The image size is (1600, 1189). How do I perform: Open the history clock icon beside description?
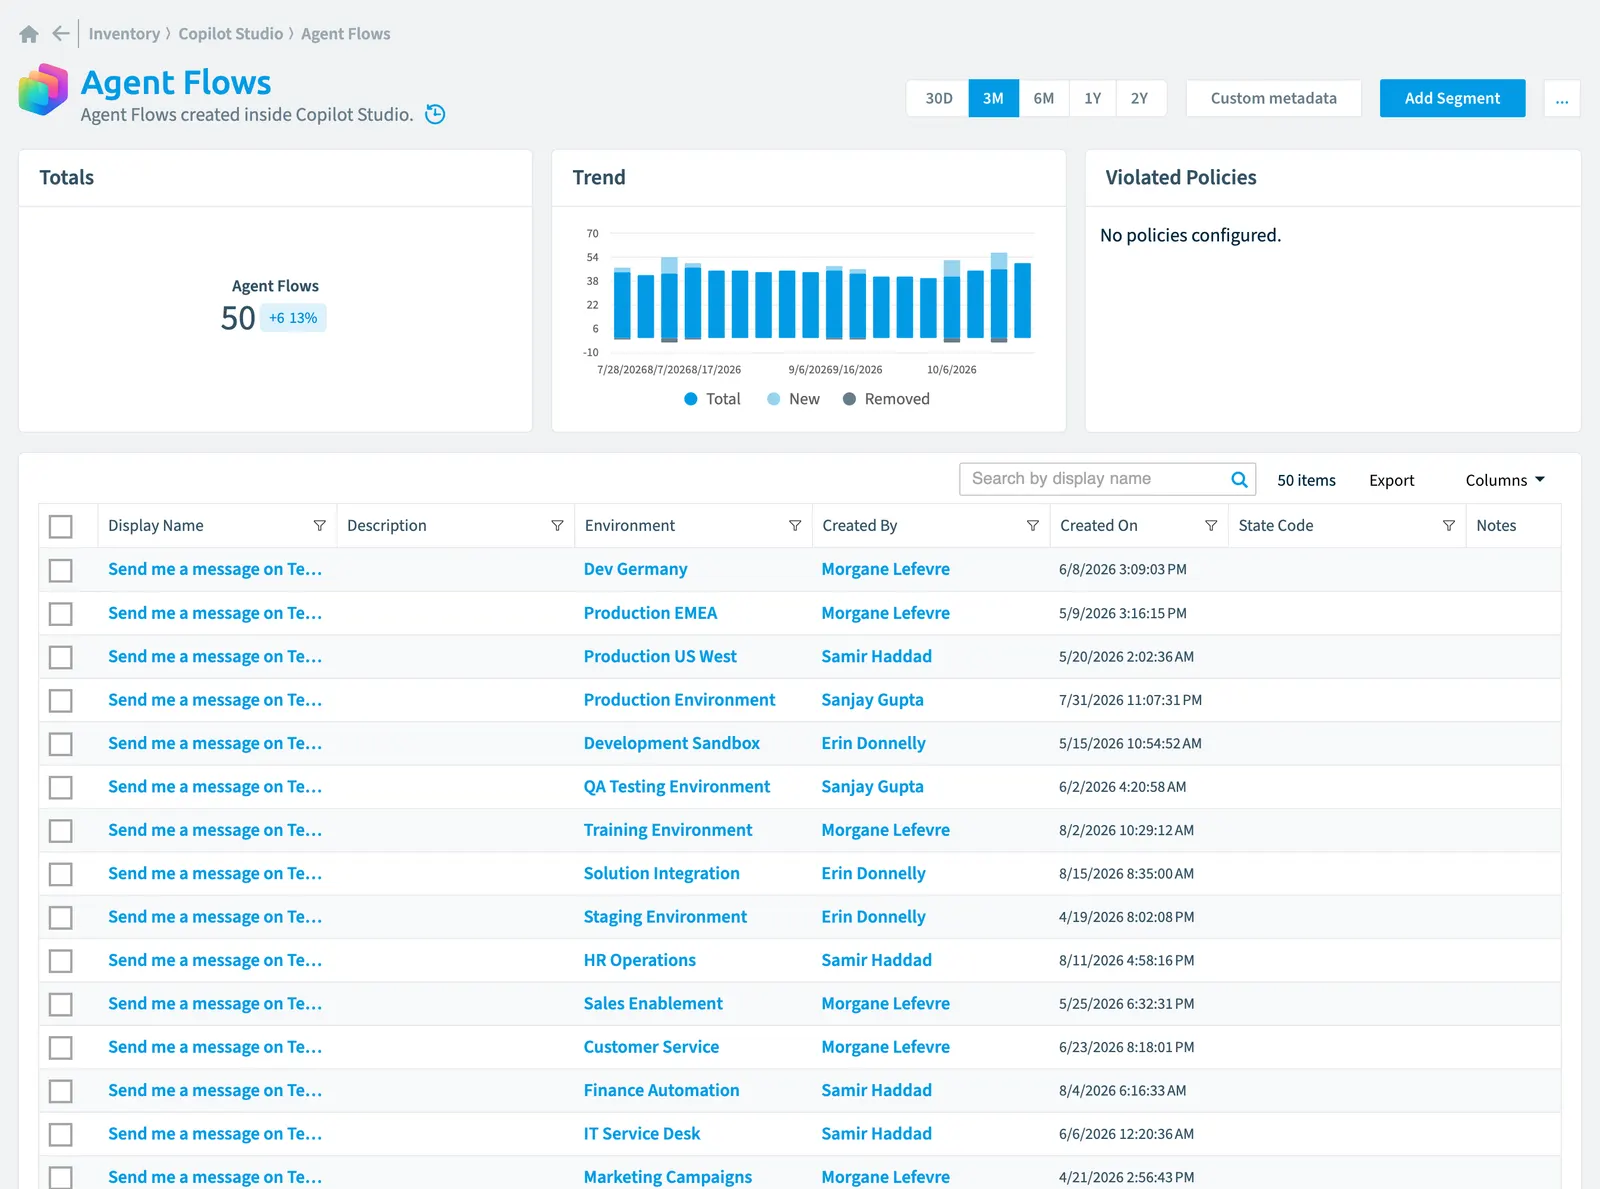tap(435, 114)
